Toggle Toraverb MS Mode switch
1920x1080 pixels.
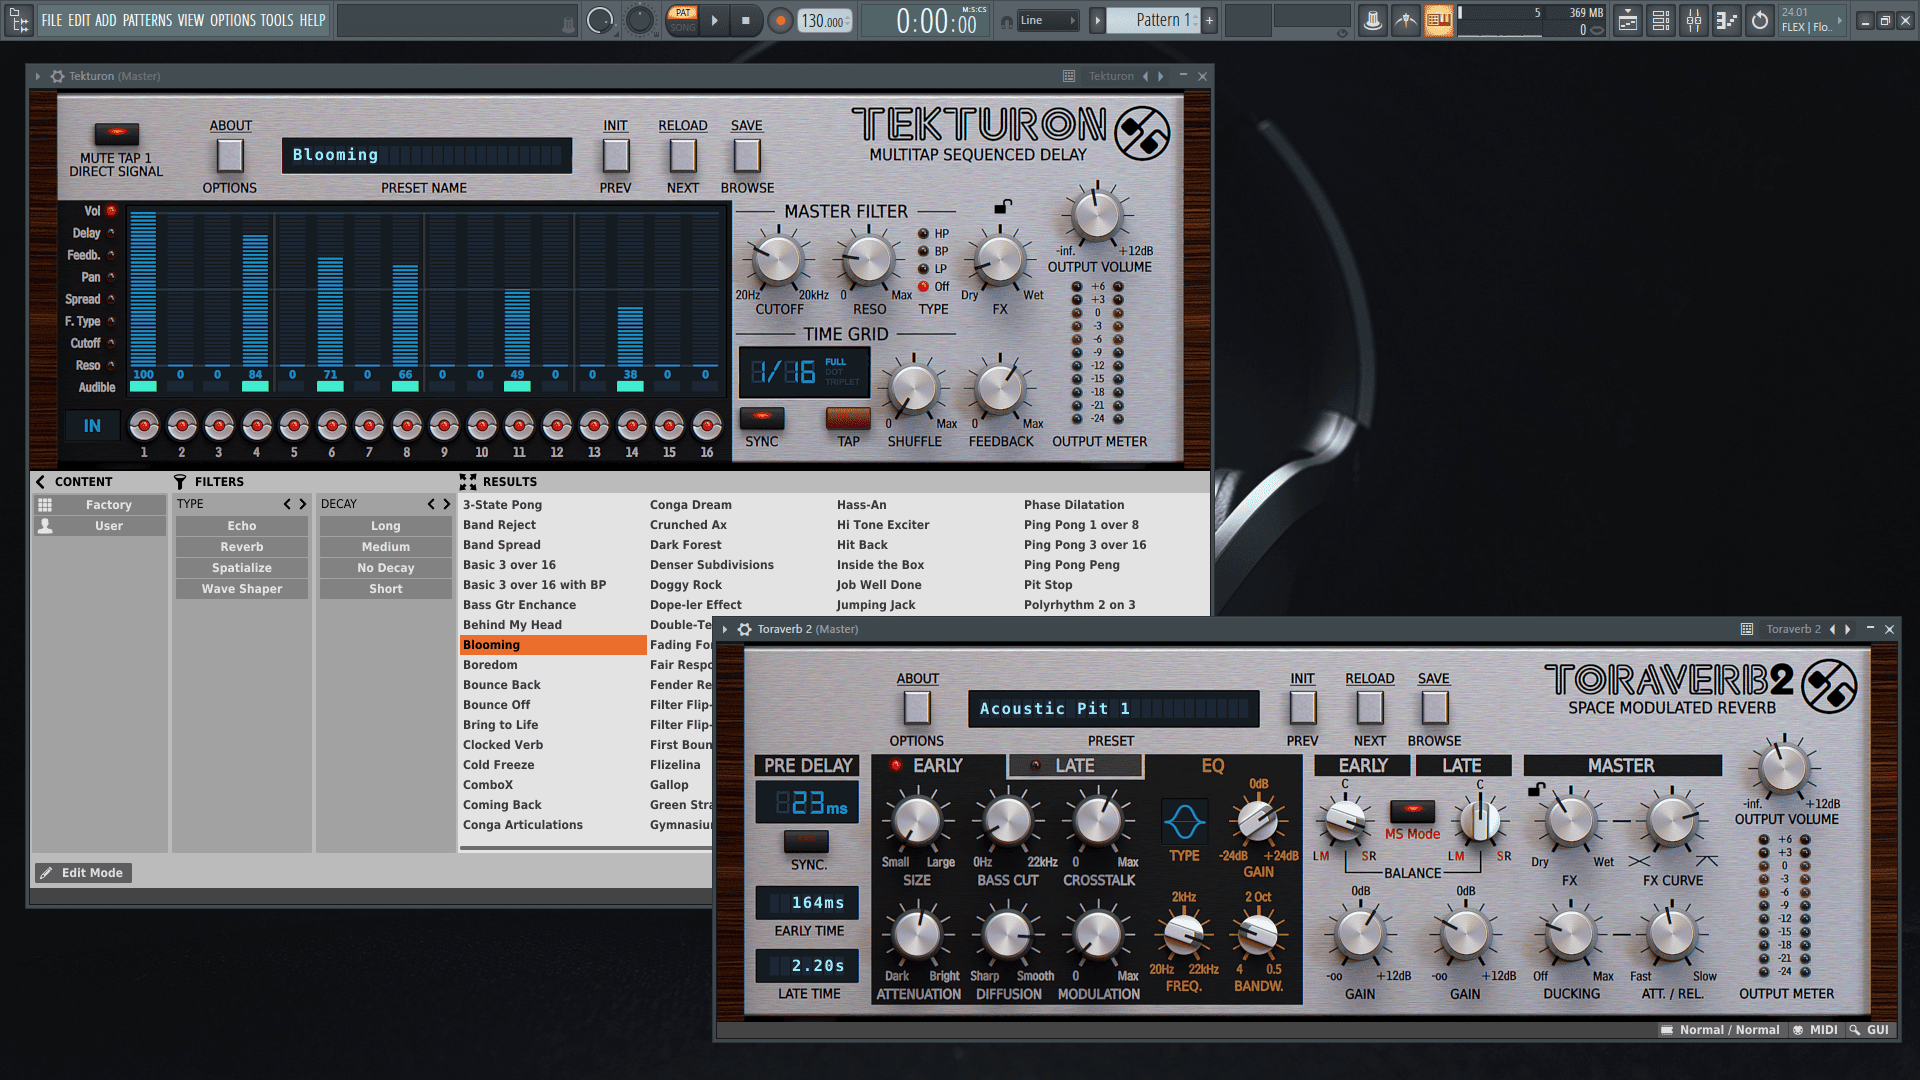tap(1412, 810)
